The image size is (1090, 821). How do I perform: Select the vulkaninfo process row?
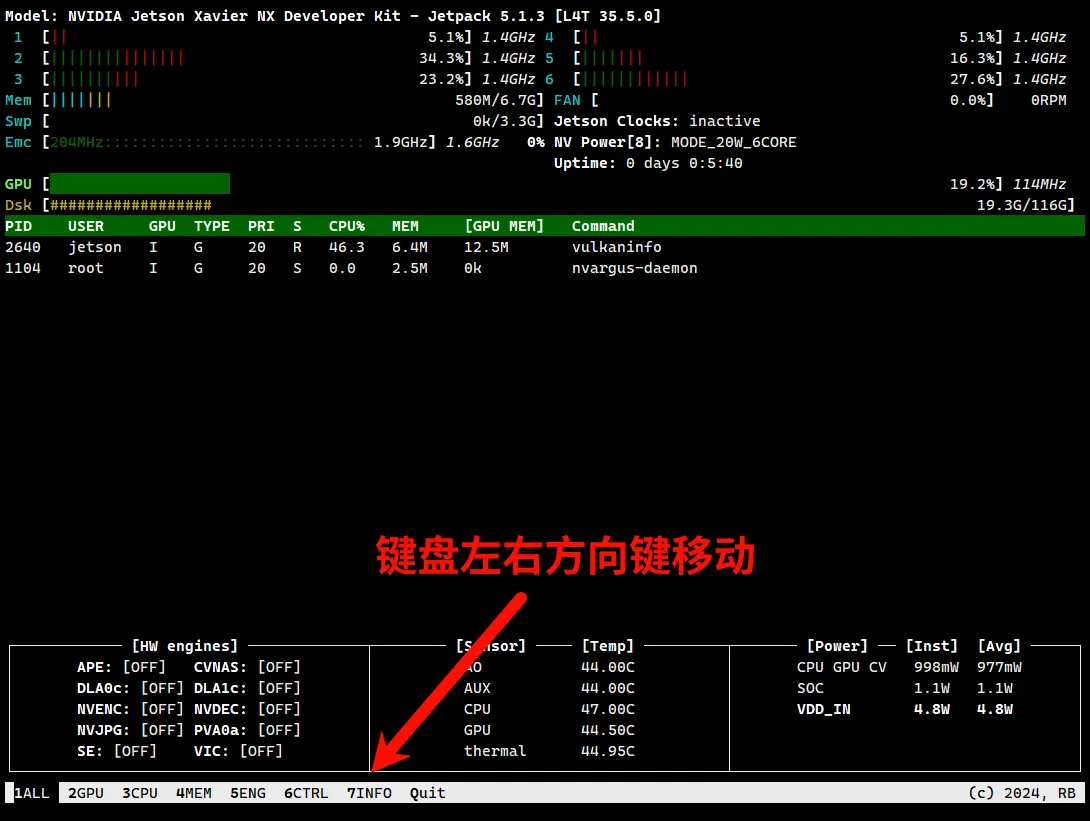(x=544, y=247)
